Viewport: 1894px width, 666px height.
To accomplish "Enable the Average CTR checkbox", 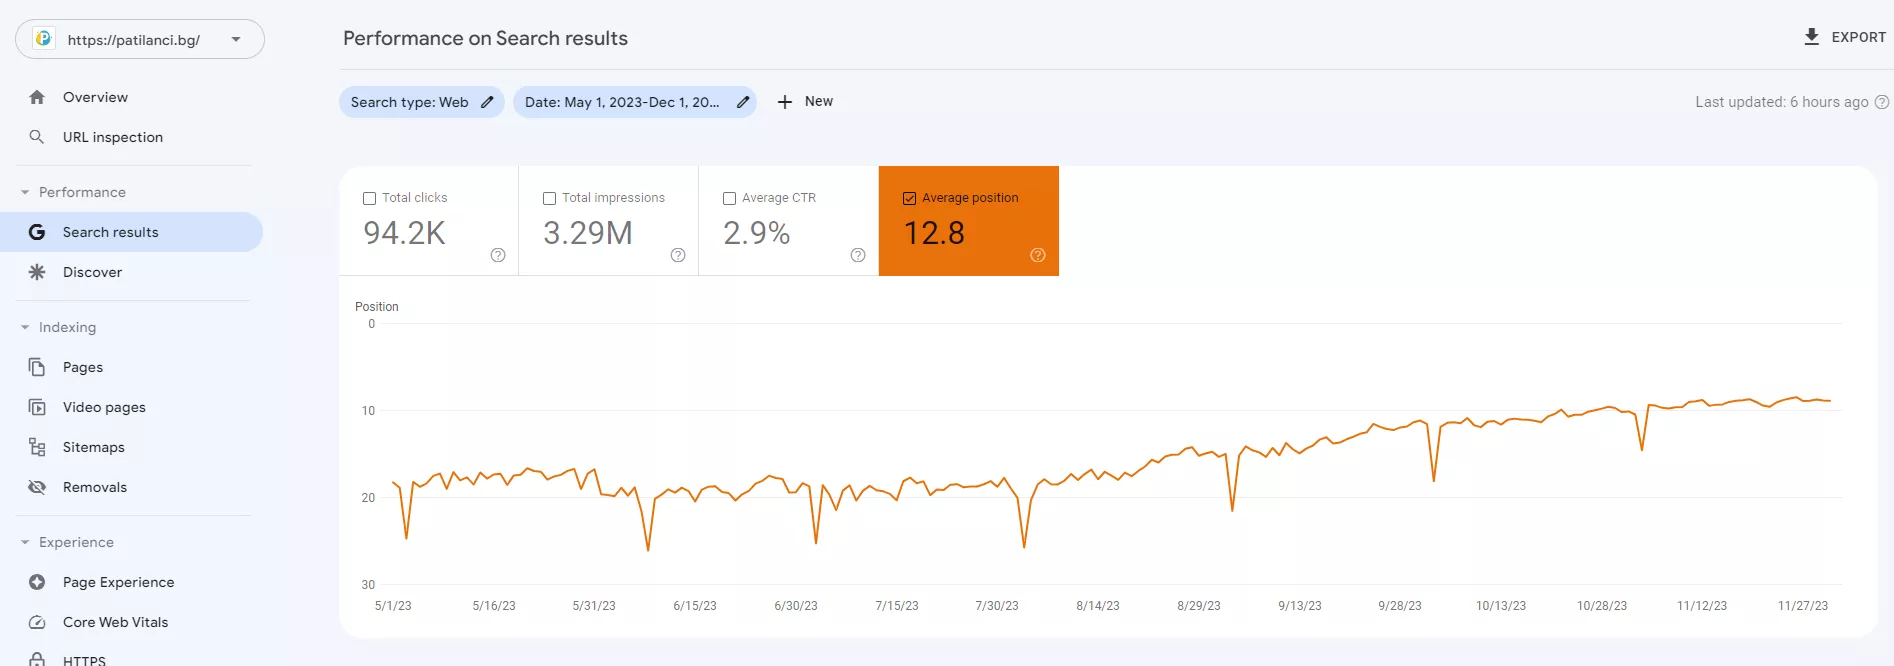I will (729, 198).
